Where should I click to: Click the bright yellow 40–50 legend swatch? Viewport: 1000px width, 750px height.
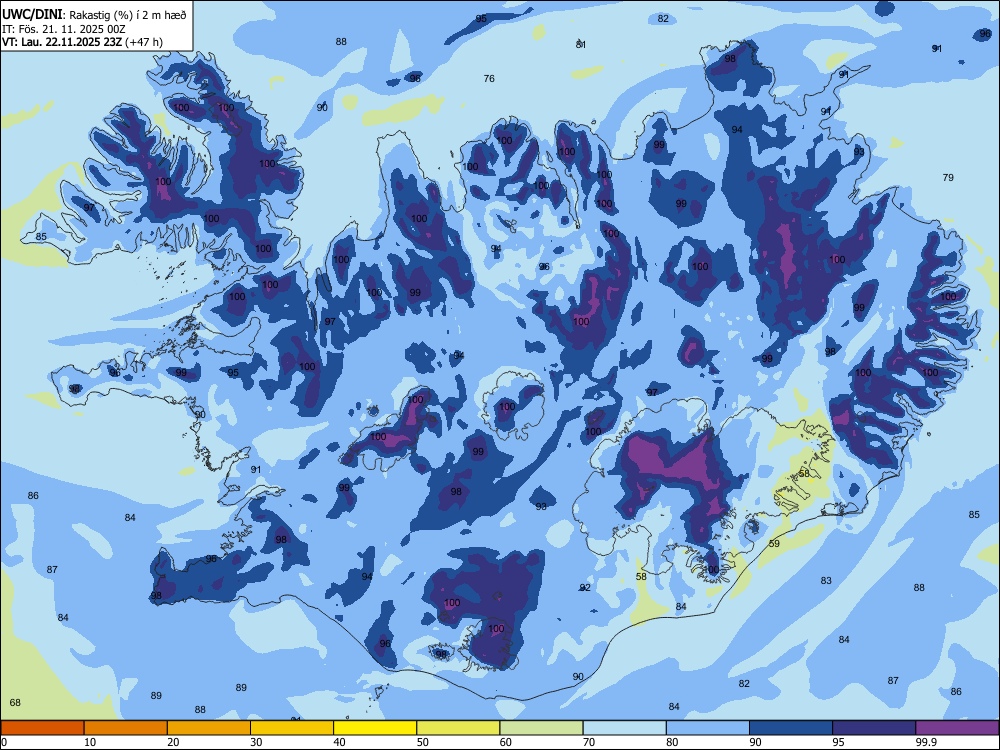click(x=375, y=728)
